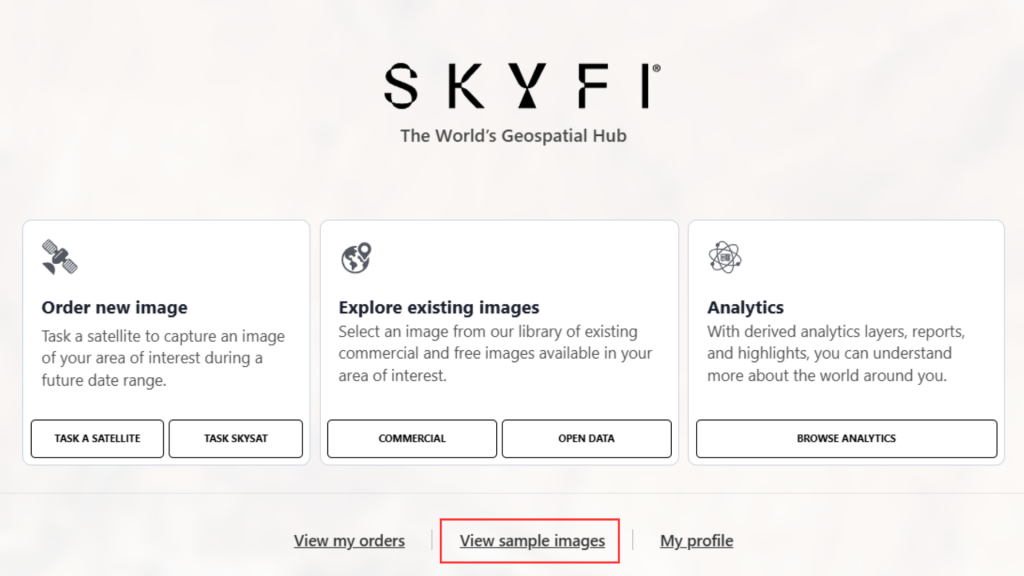Open Browse Analytics
This screenshot has width=1024, height=576.
coord(846,439)
